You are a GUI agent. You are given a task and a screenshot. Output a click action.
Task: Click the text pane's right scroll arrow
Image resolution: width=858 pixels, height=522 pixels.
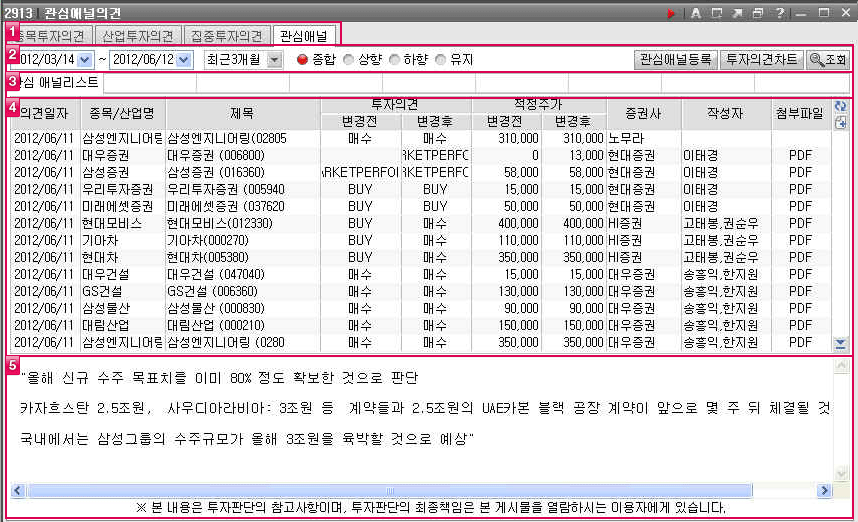824,490
